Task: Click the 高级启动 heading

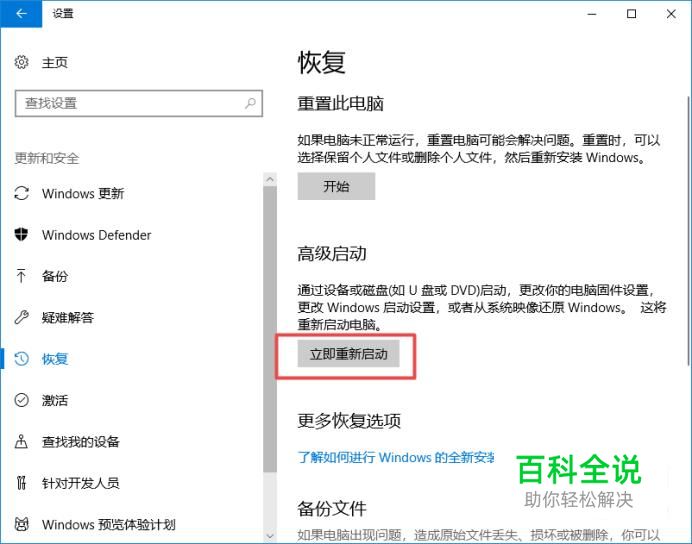Action: click(x=332, y=254)
